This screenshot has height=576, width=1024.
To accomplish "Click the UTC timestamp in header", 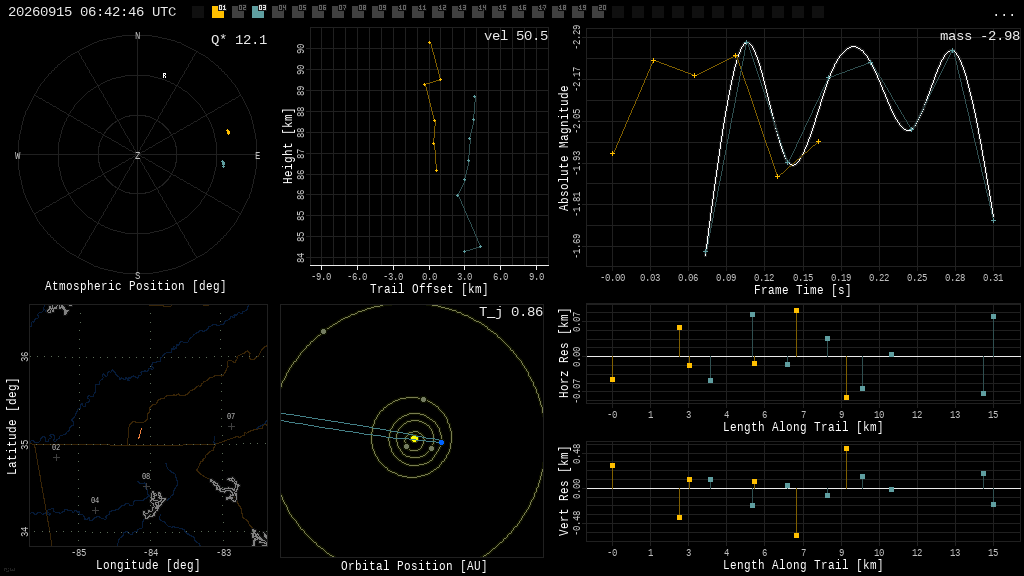I will [92, 12].
